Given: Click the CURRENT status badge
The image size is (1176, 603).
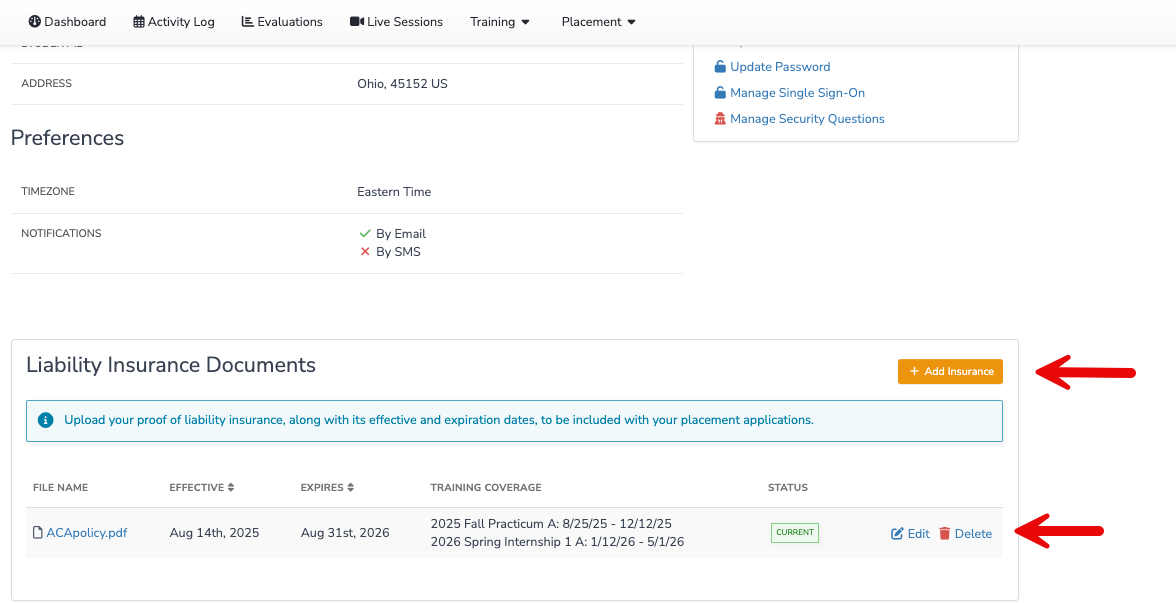Looking at the screenshot, I should click(795, 532).
